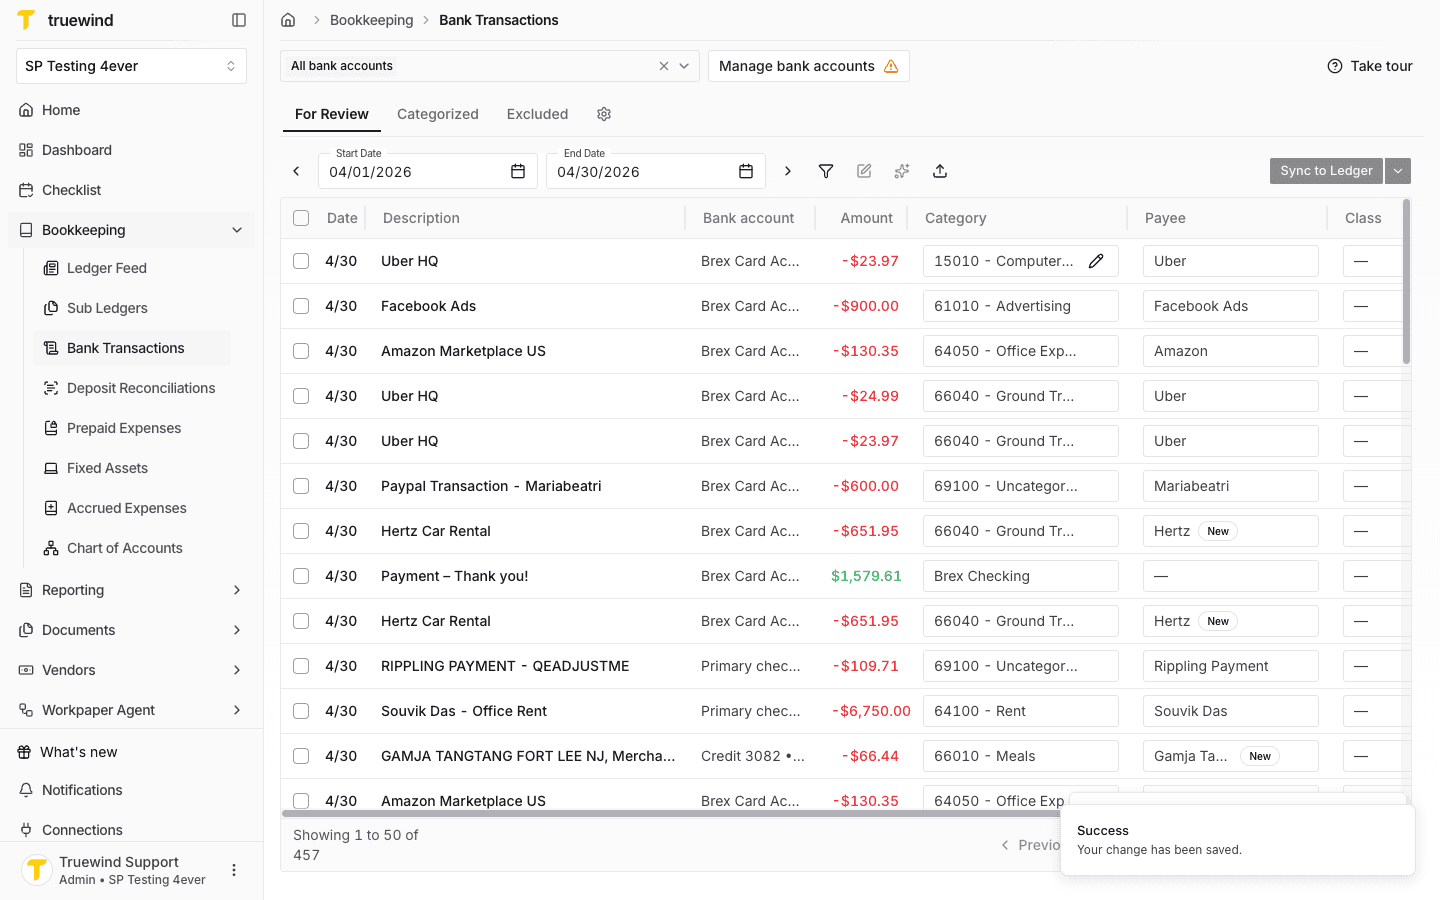The width and height of the screenshot is (1440, 900).
Task: Select the Paypal Transaction row checkbox
Action: (301, 486)
